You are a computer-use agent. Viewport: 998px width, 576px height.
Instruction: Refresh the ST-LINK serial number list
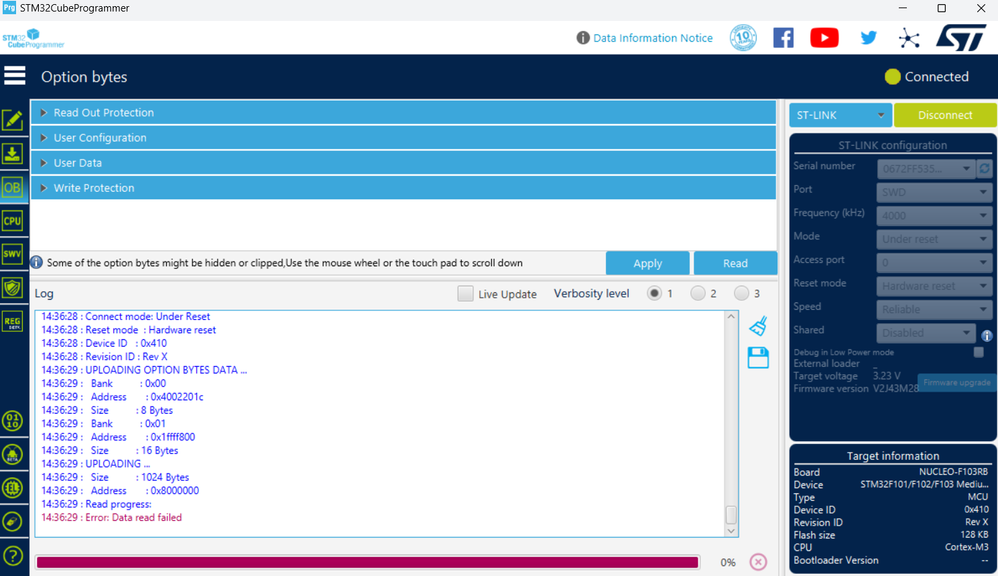pos(985,169)
